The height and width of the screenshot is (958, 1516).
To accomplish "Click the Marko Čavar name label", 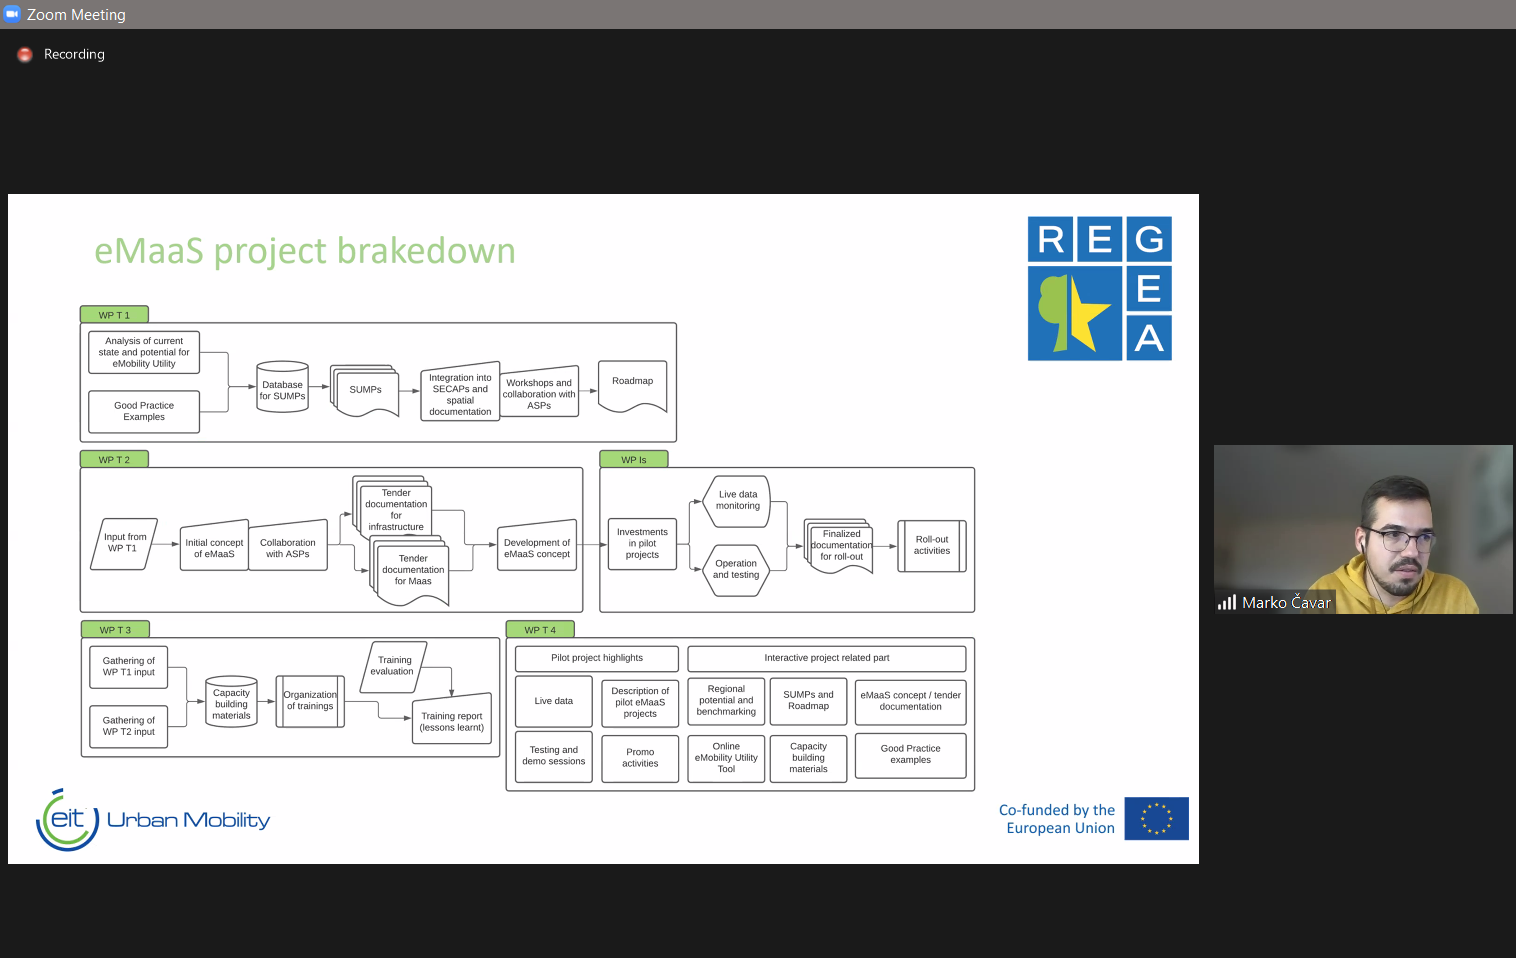I will coord(1286,602).
